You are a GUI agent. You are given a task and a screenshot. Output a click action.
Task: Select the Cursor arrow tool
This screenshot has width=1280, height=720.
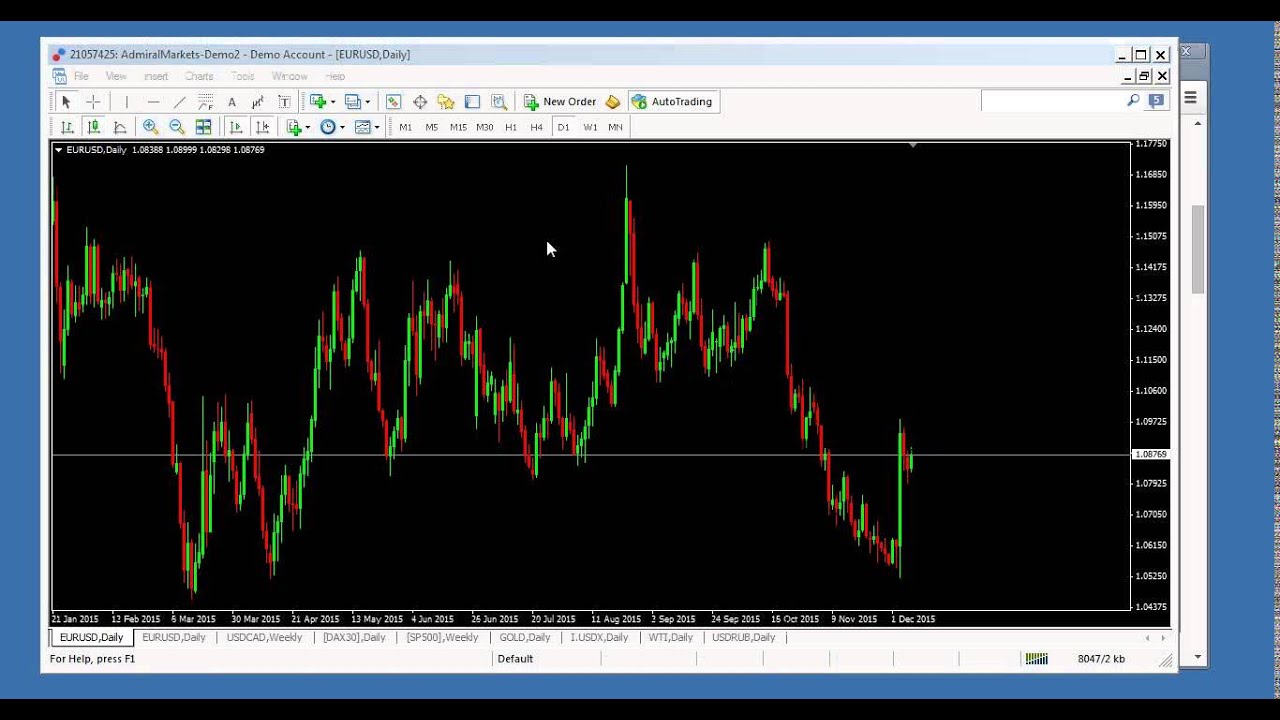coord(66,102)
